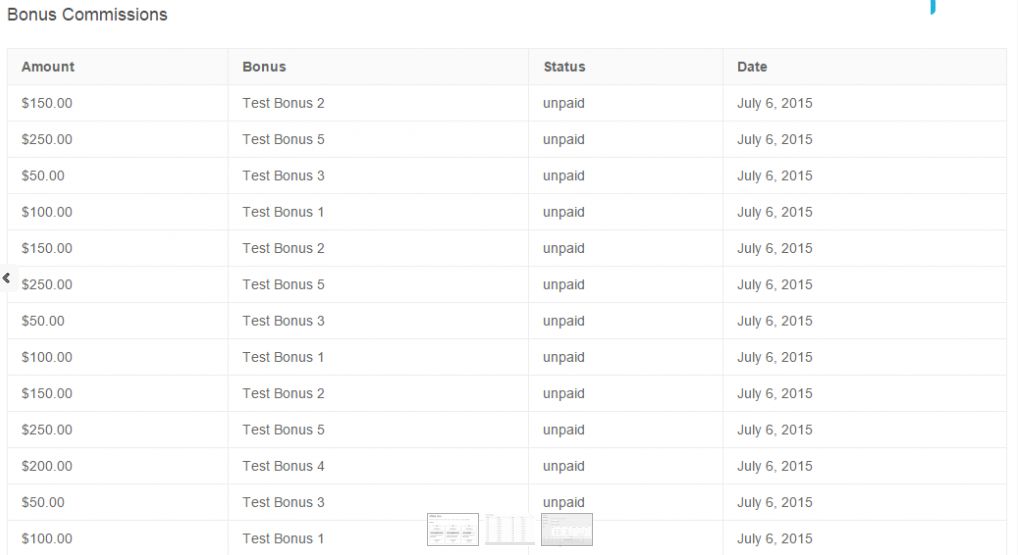
Task: Click the Status column header
Action: pyautogui.click(x=564, y=67)
